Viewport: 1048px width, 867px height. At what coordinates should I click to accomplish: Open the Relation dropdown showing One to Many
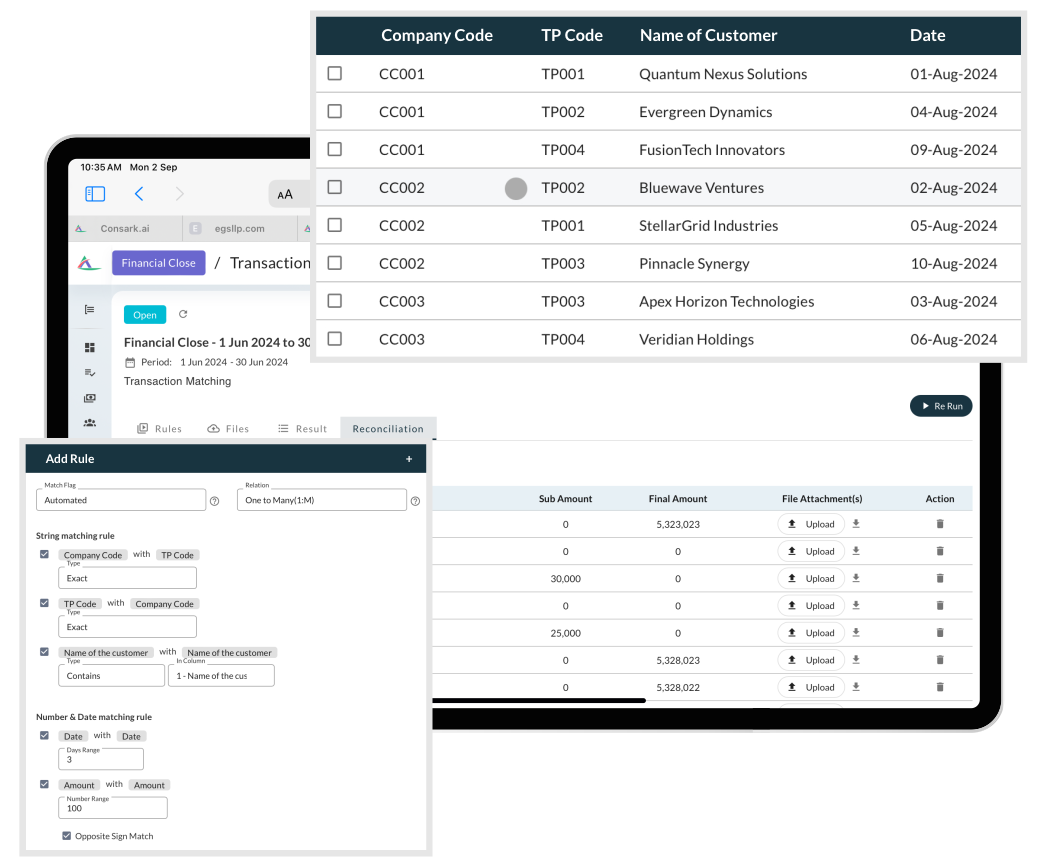321,500
